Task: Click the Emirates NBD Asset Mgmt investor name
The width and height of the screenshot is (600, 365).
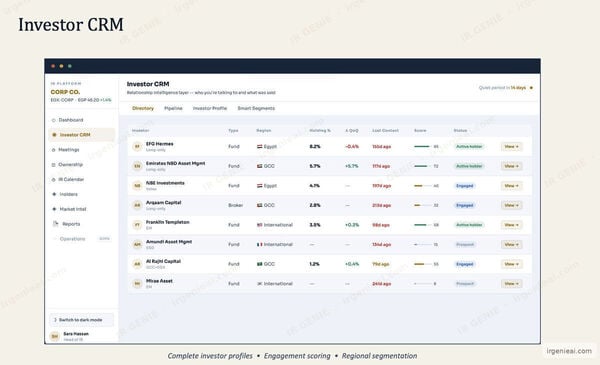Action: (175, 163)
